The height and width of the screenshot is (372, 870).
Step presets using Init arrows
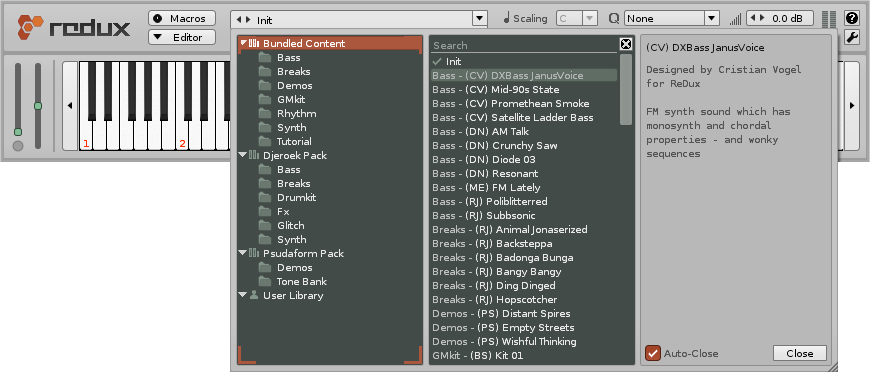coord(243,20)
